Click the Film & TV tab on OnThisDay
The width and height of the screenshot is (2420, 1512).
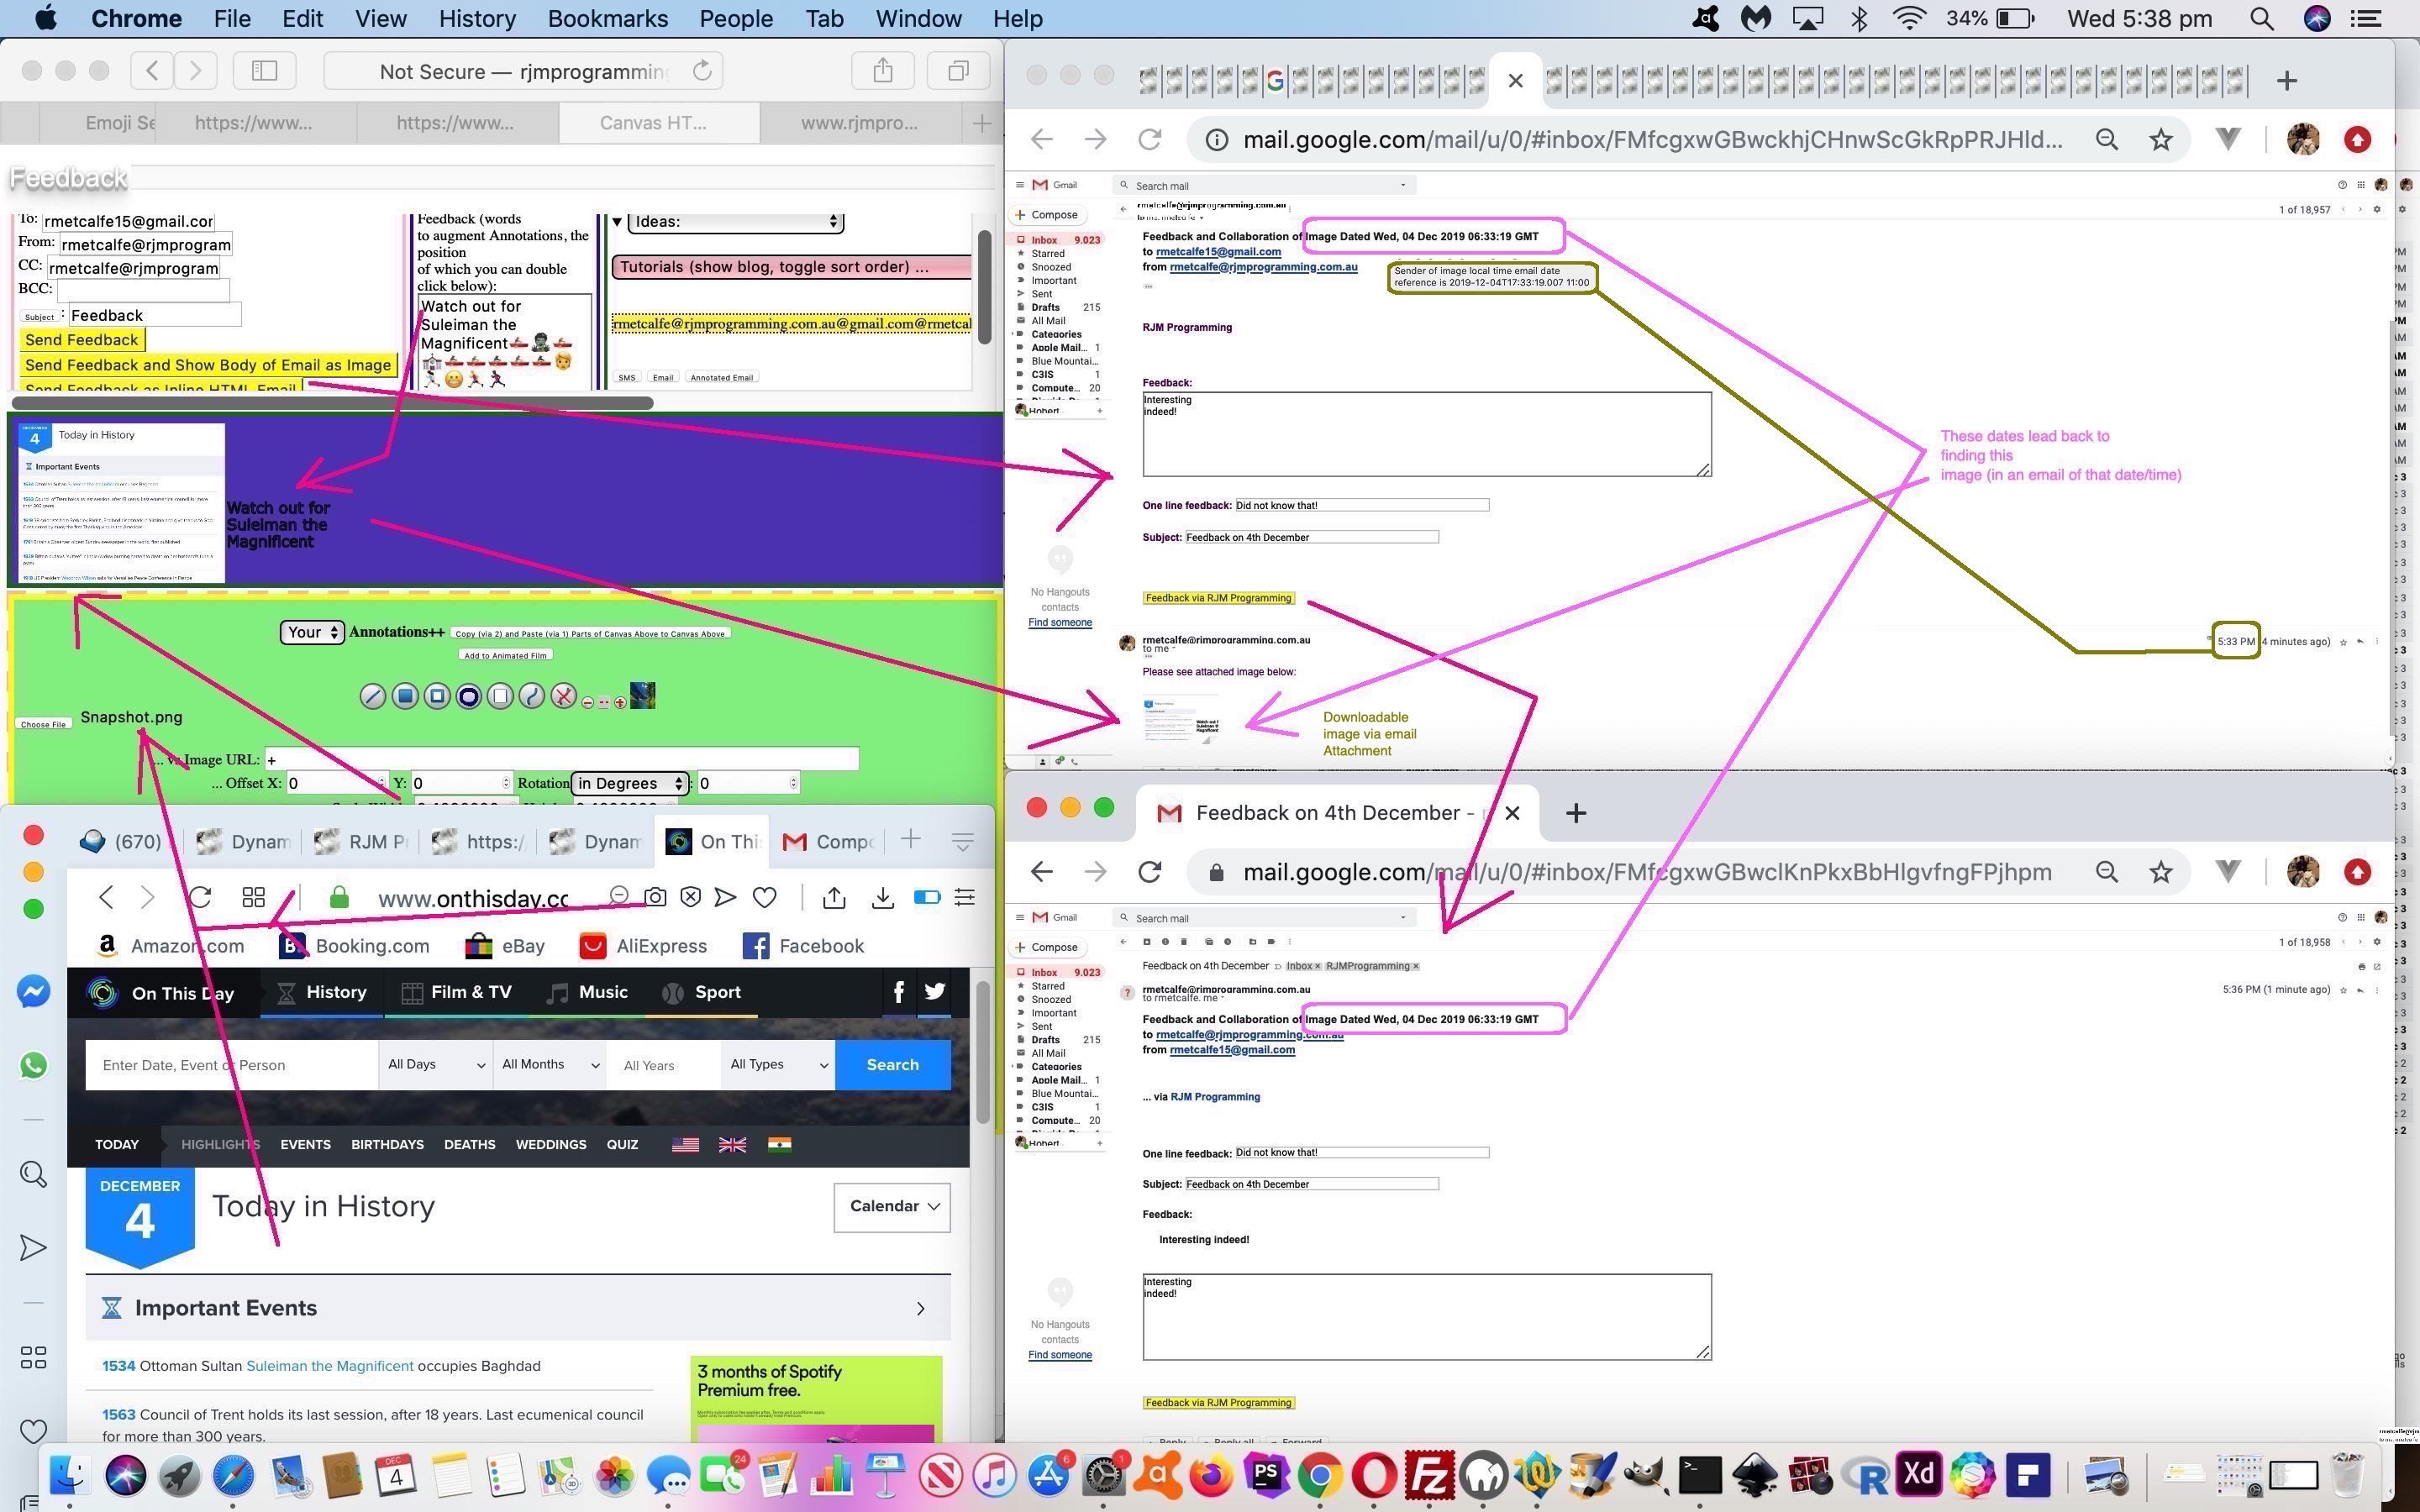(x=471, y=991)
